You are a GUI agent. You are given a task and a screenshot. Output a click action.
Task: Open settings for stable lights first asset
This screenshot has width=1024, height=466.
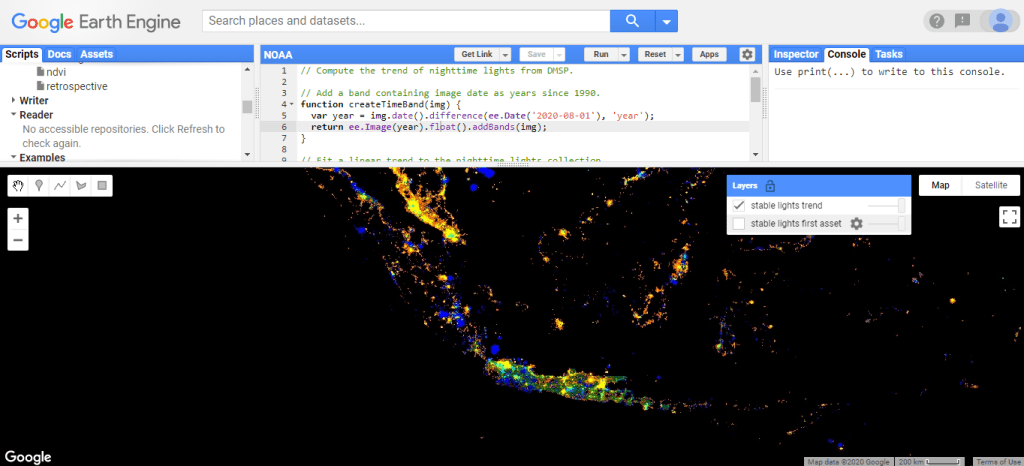(x=856, y=224)
